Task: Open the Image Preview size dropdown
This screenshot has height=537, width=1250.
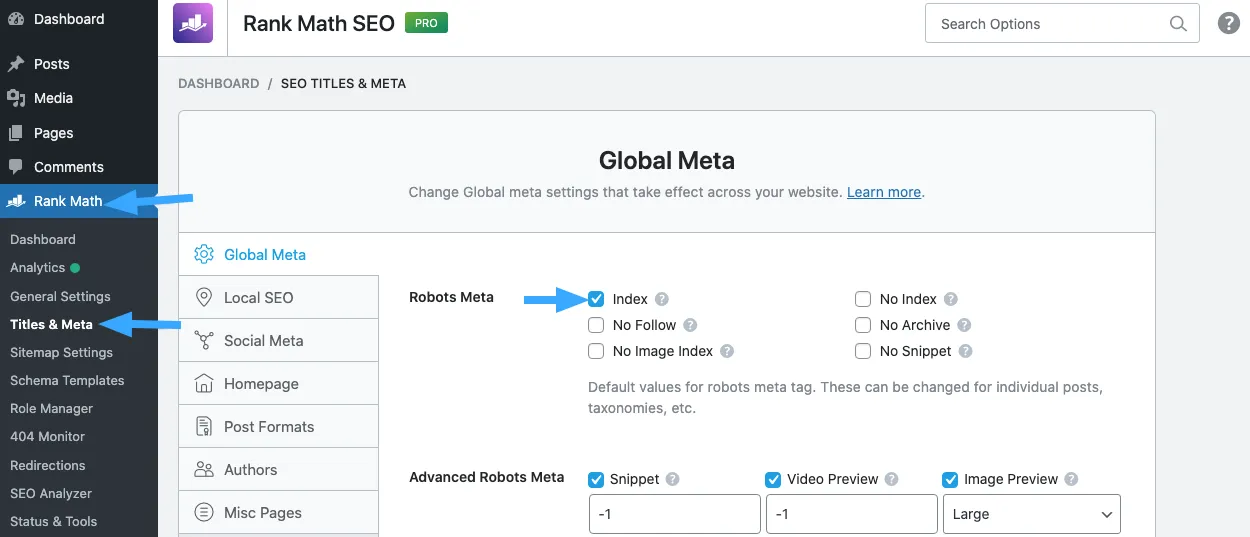Action: [x=1031, y=514]
